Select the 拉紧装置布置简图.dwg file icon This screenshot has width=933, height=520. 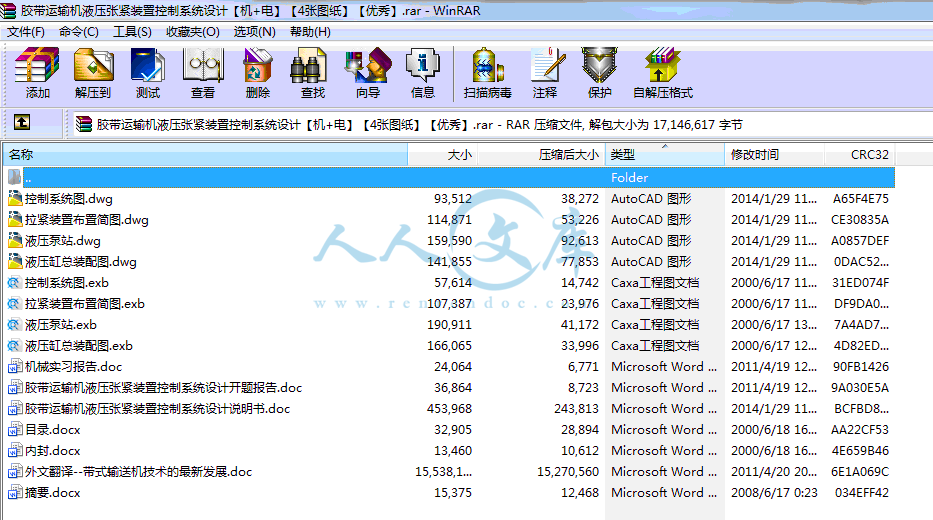[x=15, y=220]
